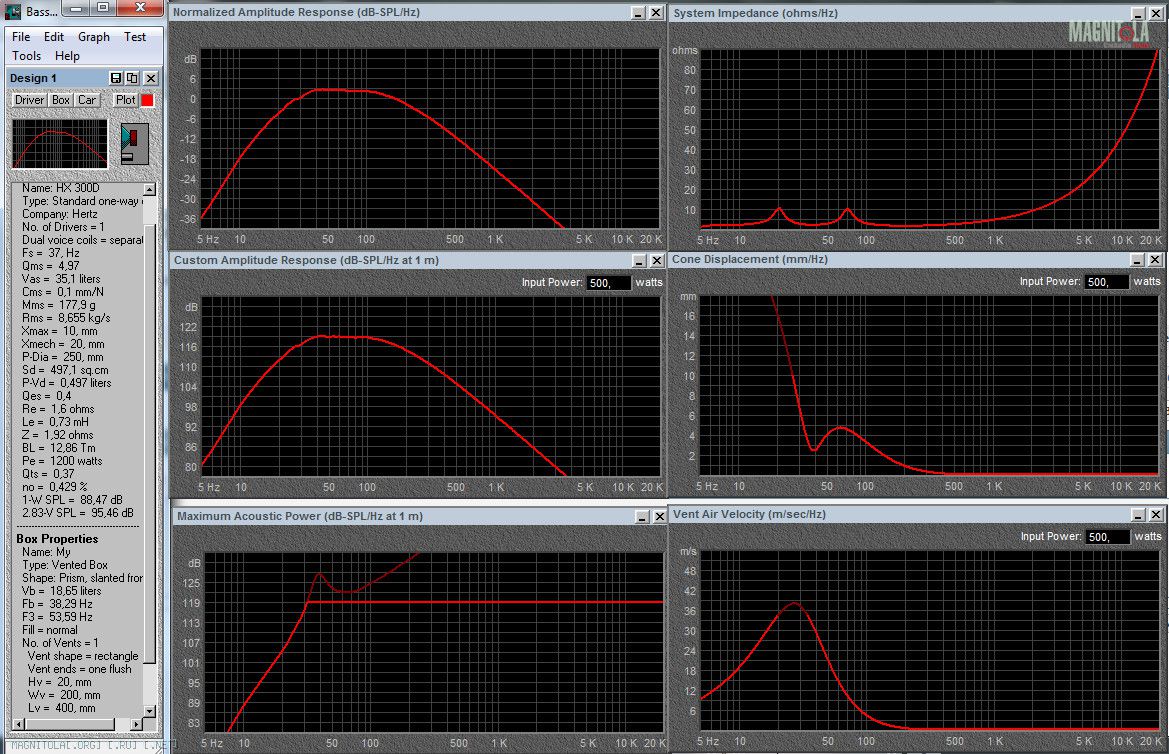This screenshot has width=1169, height=754.
Task: Minimize the Cone Displacement graph window
Action: coord(1139,259)
